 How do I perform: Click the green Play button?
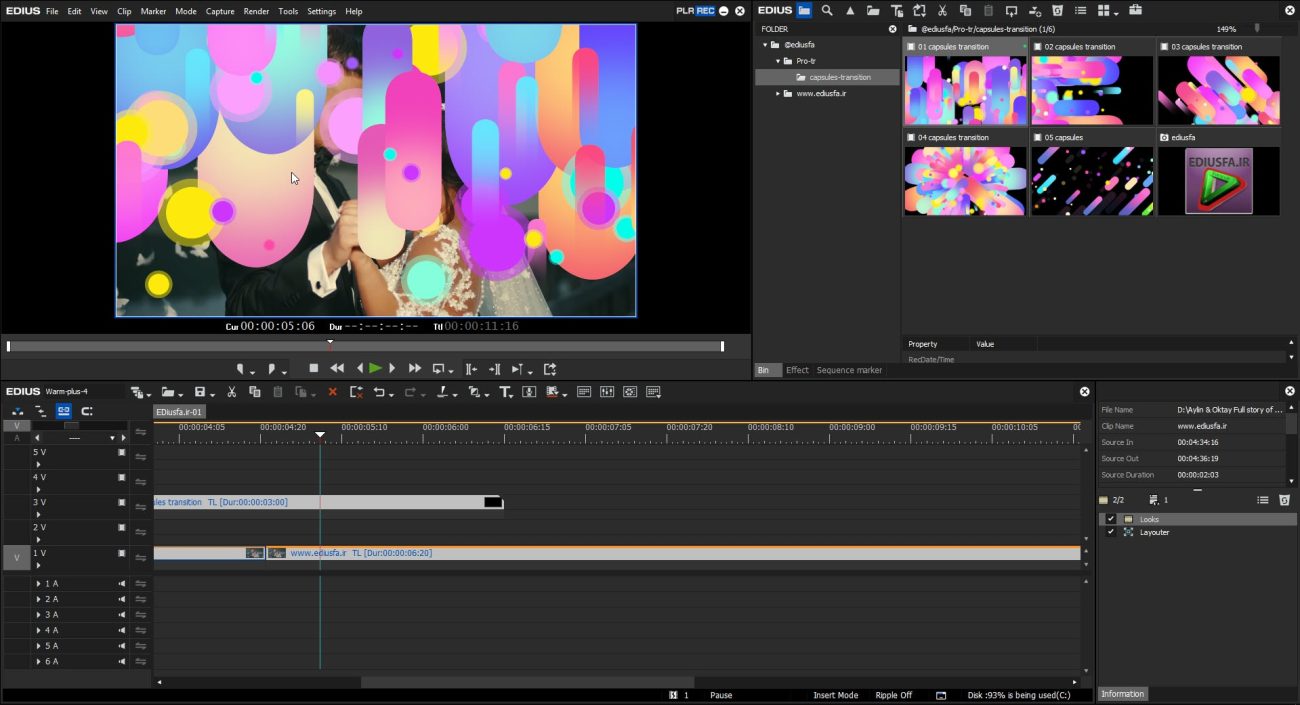375,368
